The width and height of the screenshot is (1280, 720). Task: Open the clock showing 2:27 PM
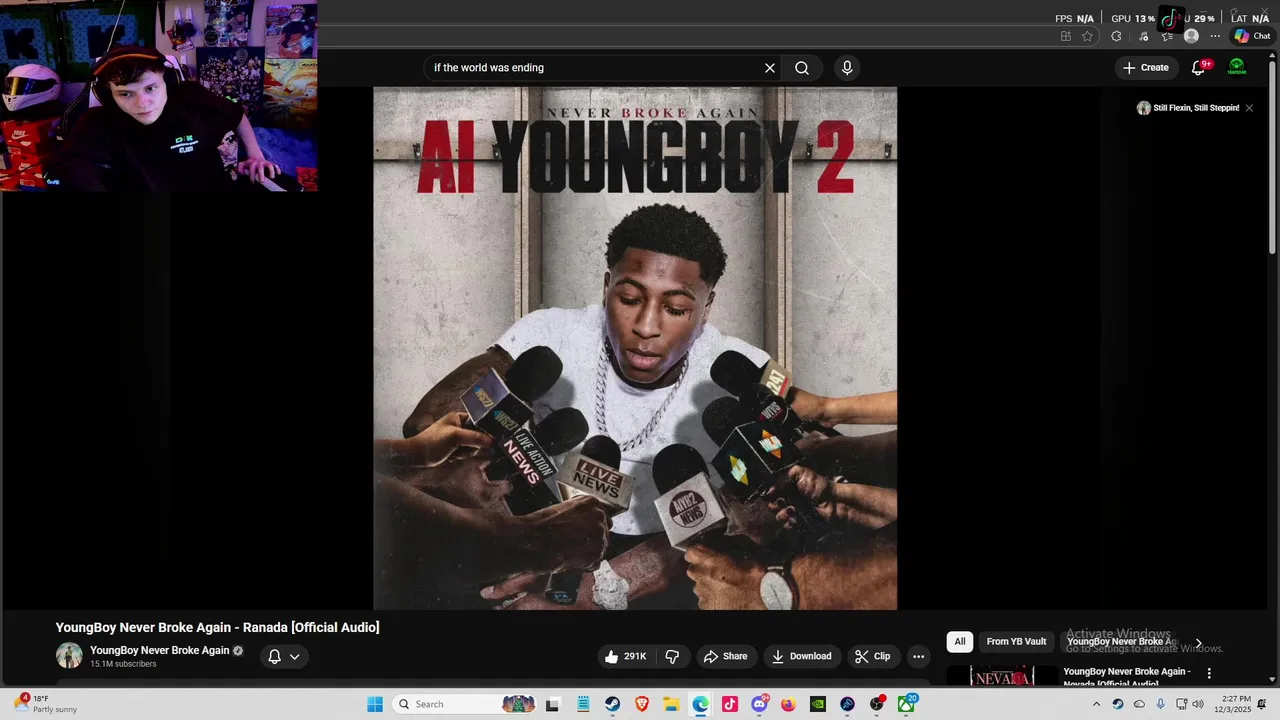(1233, 704)
